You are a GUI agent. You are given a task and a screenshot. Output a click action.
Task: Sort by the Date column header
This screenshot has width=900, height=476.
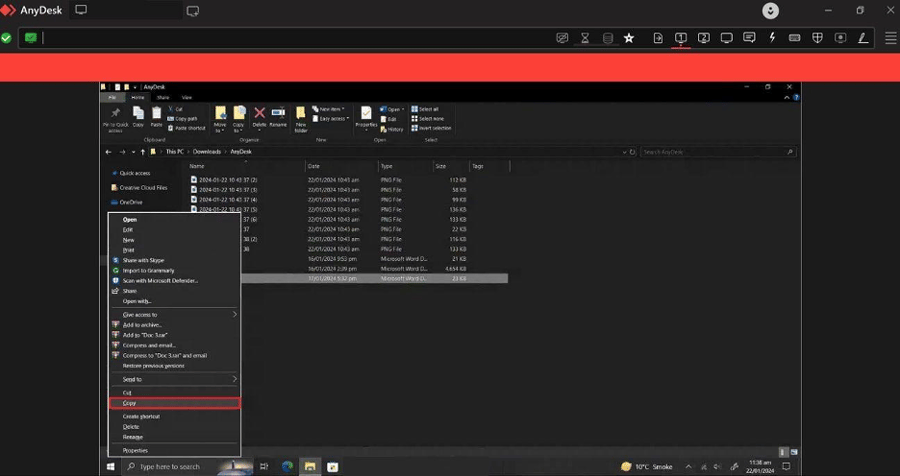(342, 166)
